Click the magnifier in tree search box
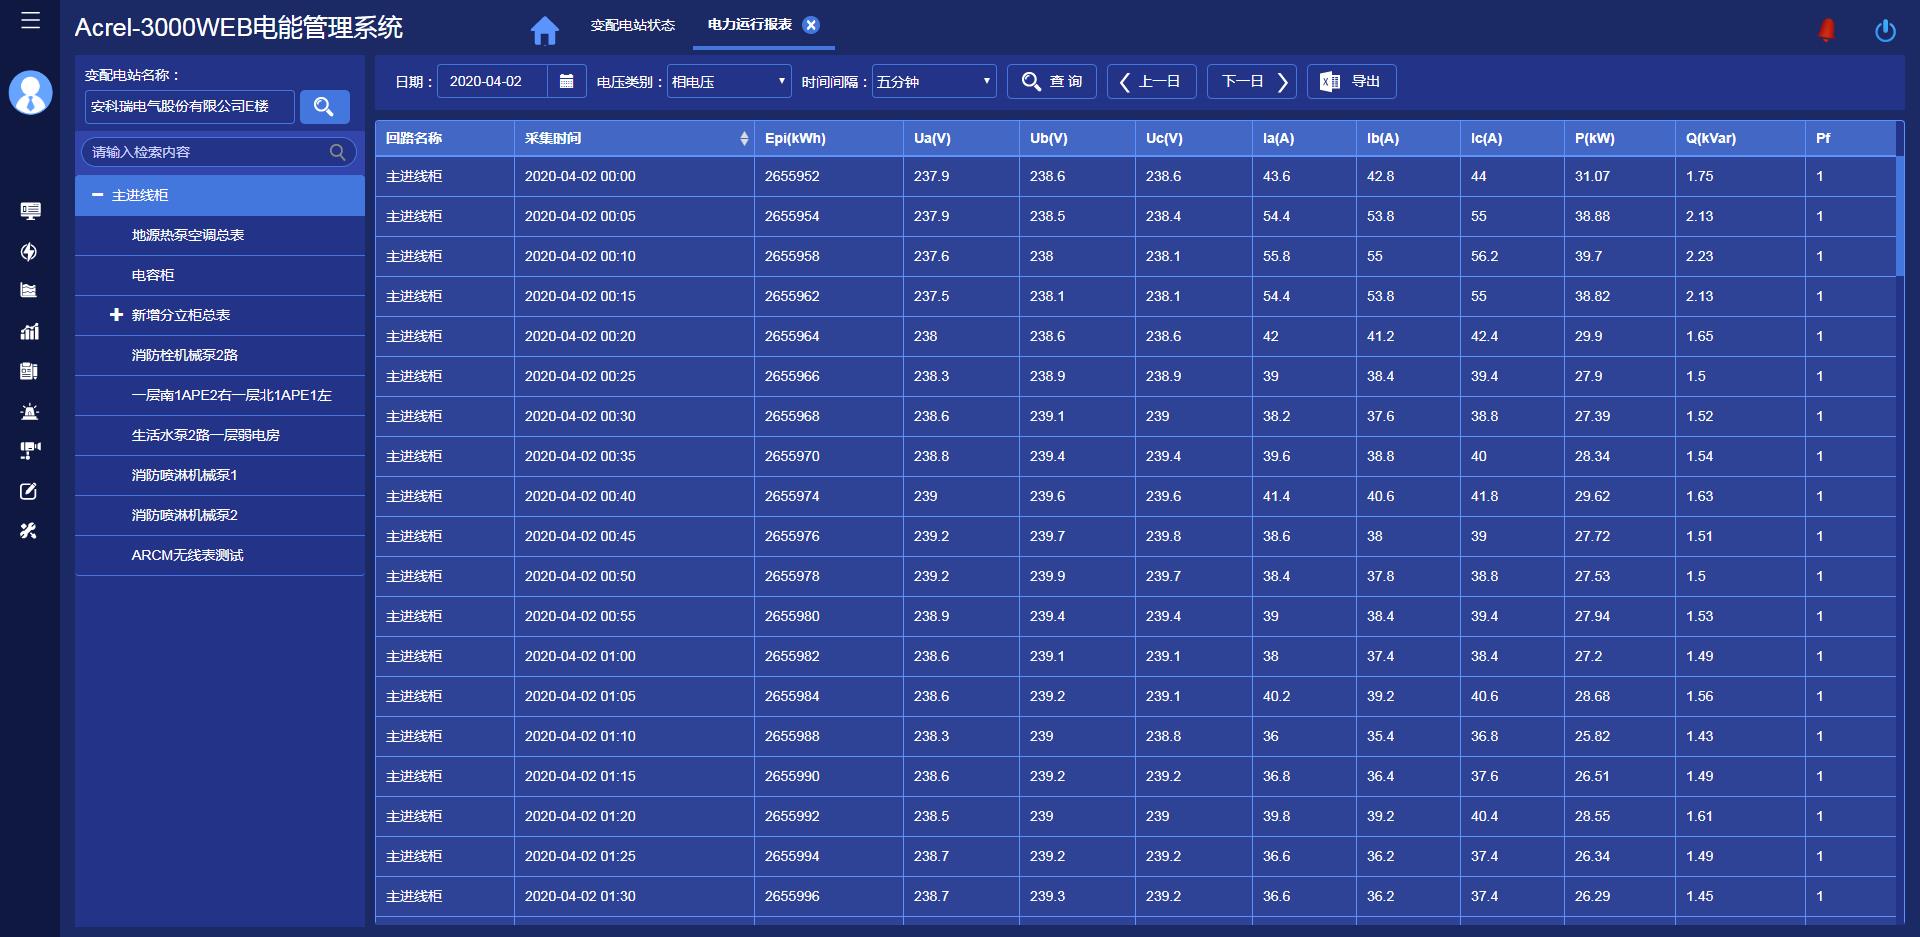 338,152
